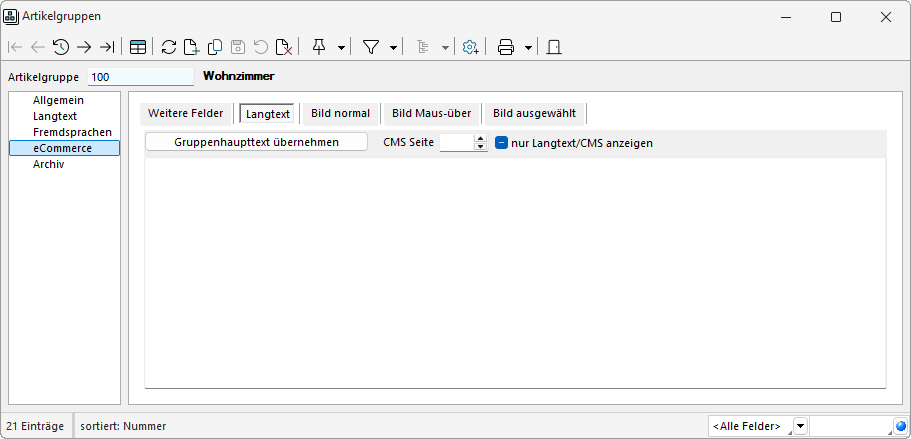Click the blue globe search icon

900,427
